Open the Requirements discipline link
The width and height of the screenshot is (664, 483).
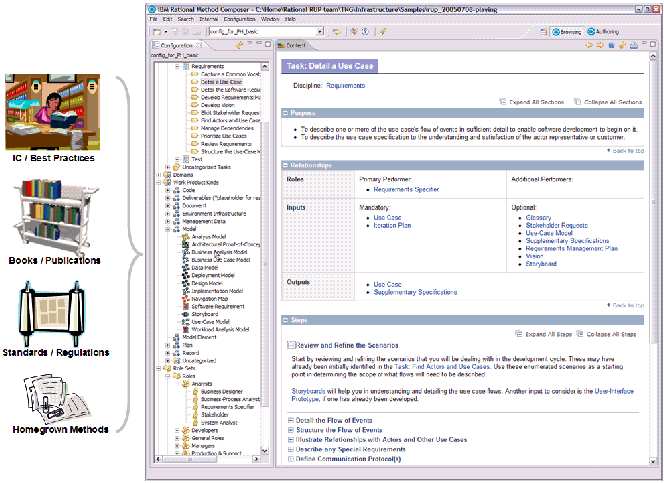346,86
